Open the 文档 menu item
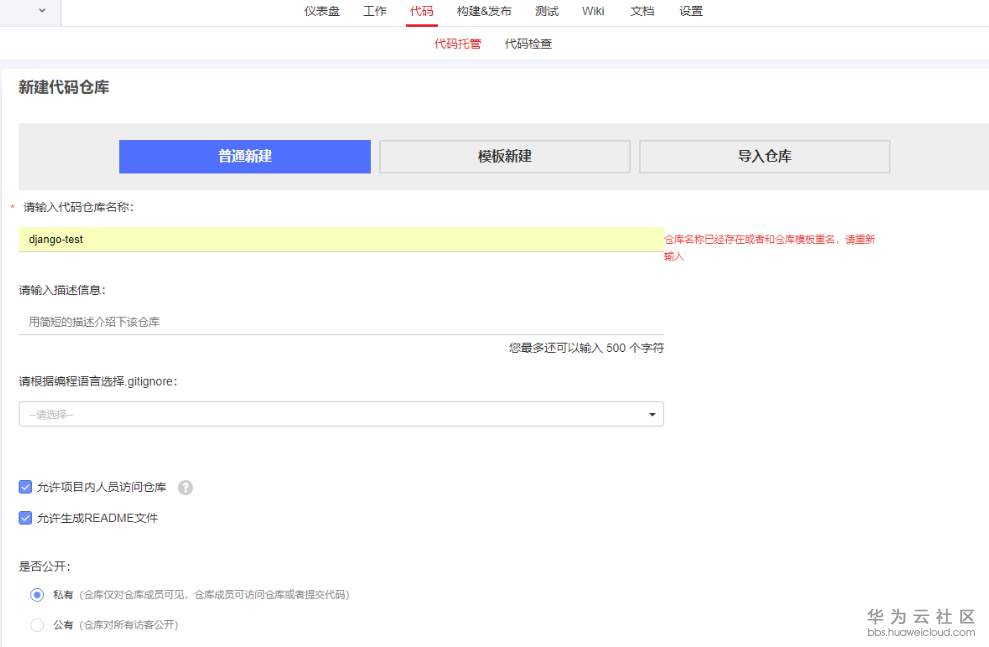 pyautogui.click(x=642, y=11)
